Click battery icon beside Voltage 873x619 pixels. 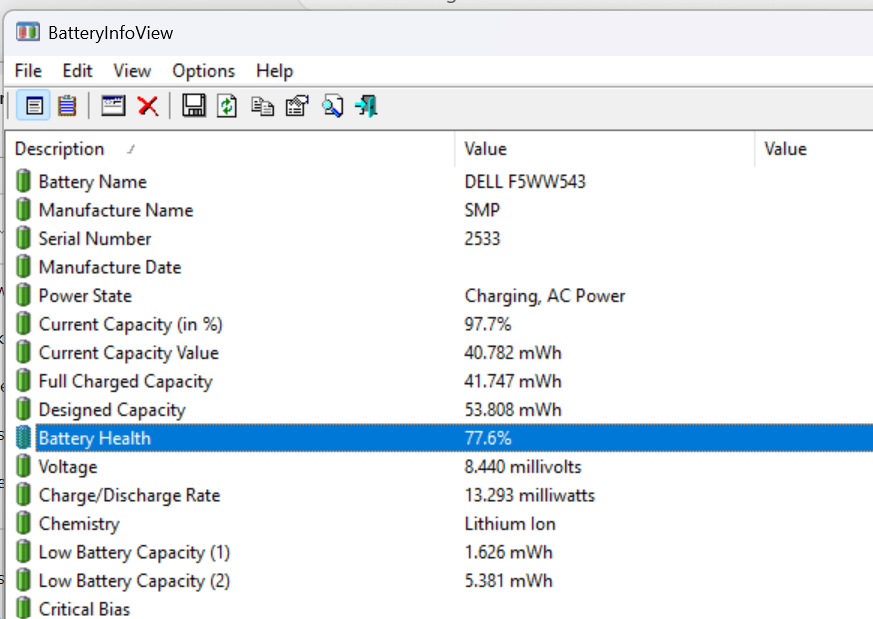pos(23,466)
